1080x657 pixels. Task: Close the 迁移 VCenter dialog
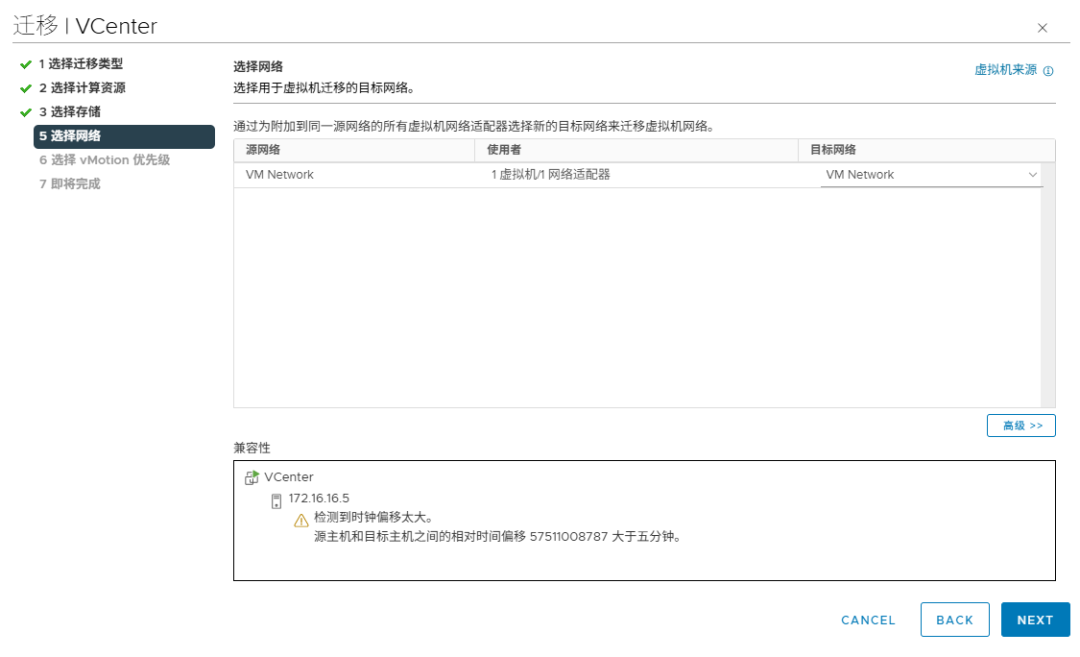tap(1042, 28)
